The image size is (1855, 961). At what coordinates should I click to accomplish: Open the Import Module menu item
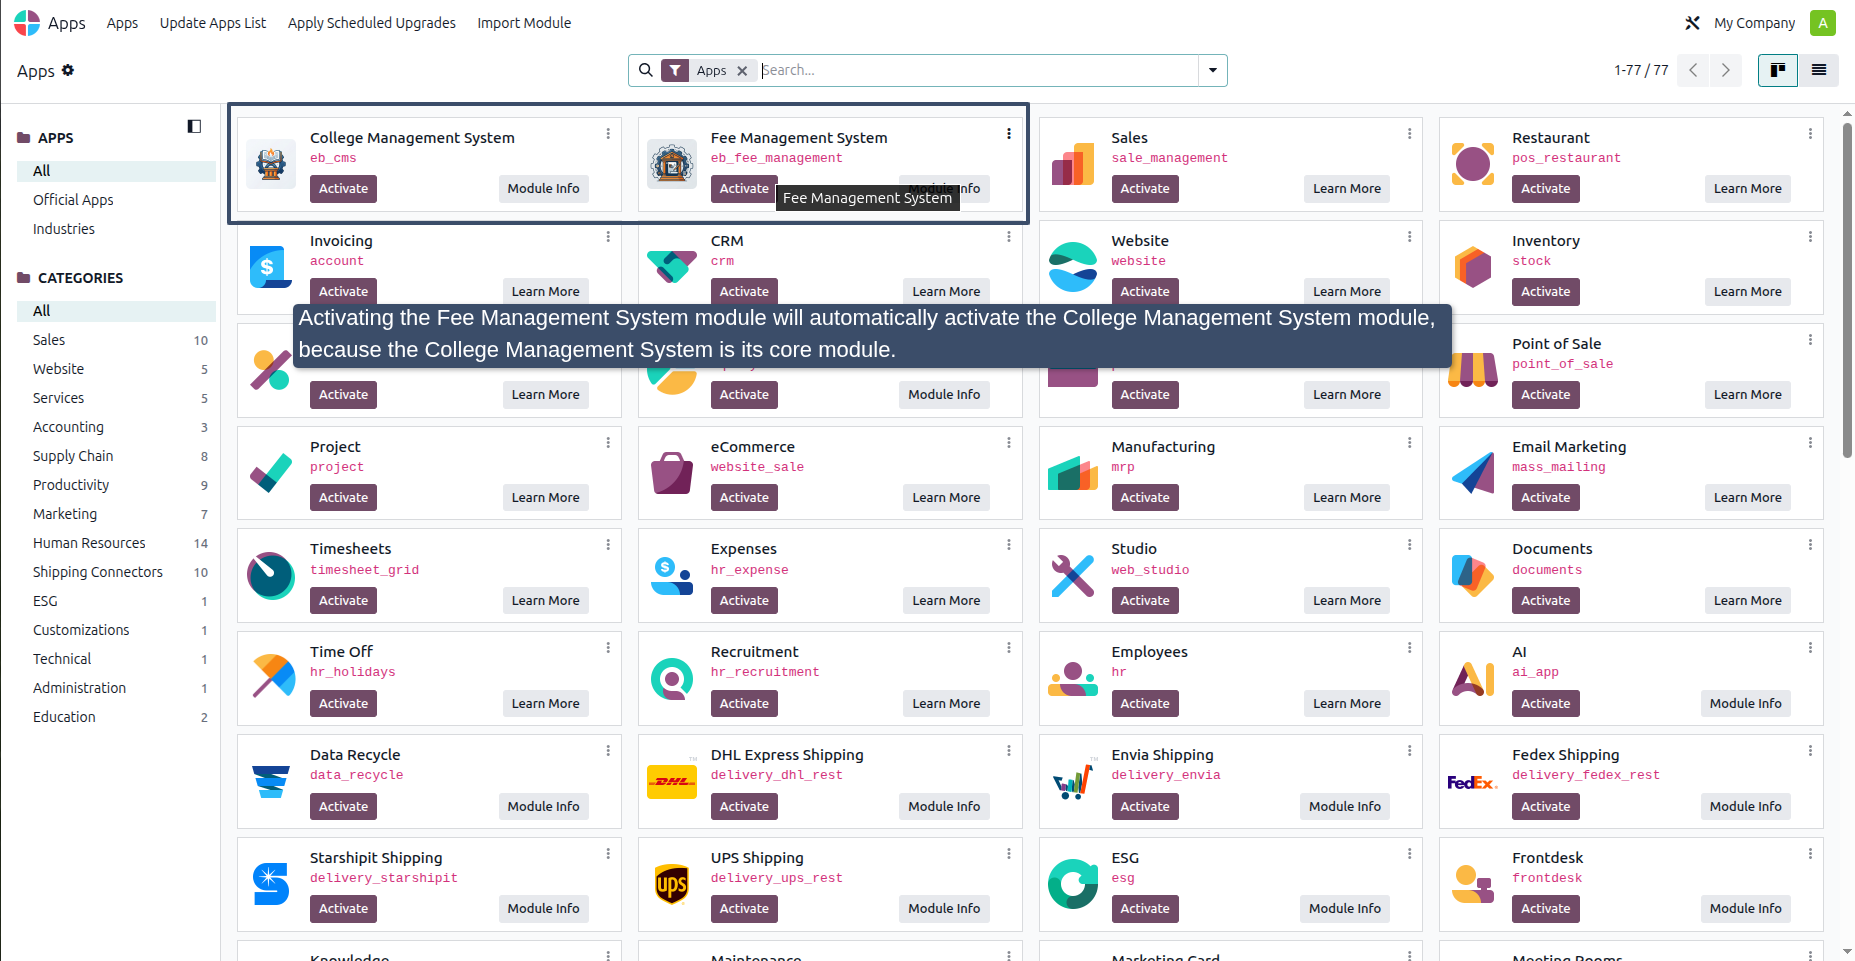pos(524,23)
